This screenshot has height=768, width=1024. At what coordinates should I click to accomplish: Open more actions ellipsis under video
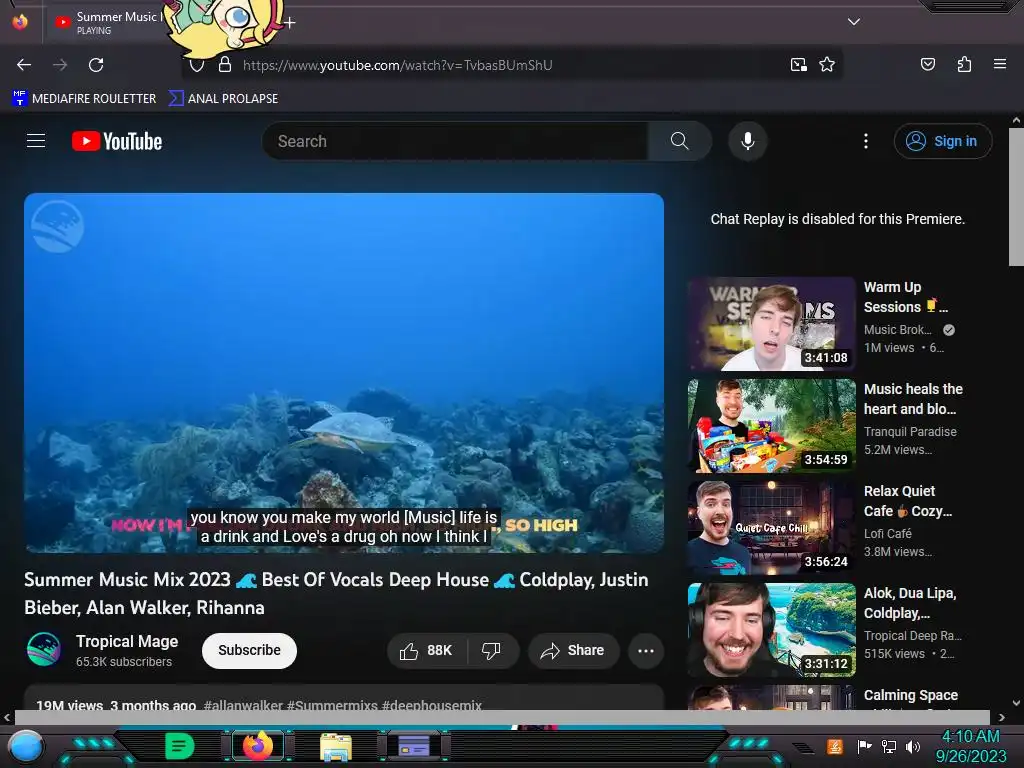pos(646,650)
